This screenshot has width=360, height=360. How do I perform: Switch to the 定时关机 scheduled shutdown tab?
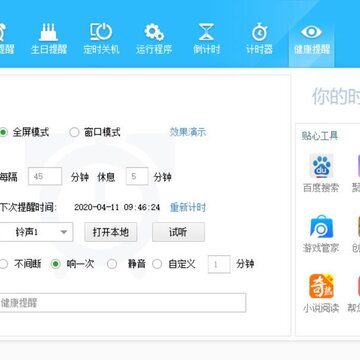[101, 39]
